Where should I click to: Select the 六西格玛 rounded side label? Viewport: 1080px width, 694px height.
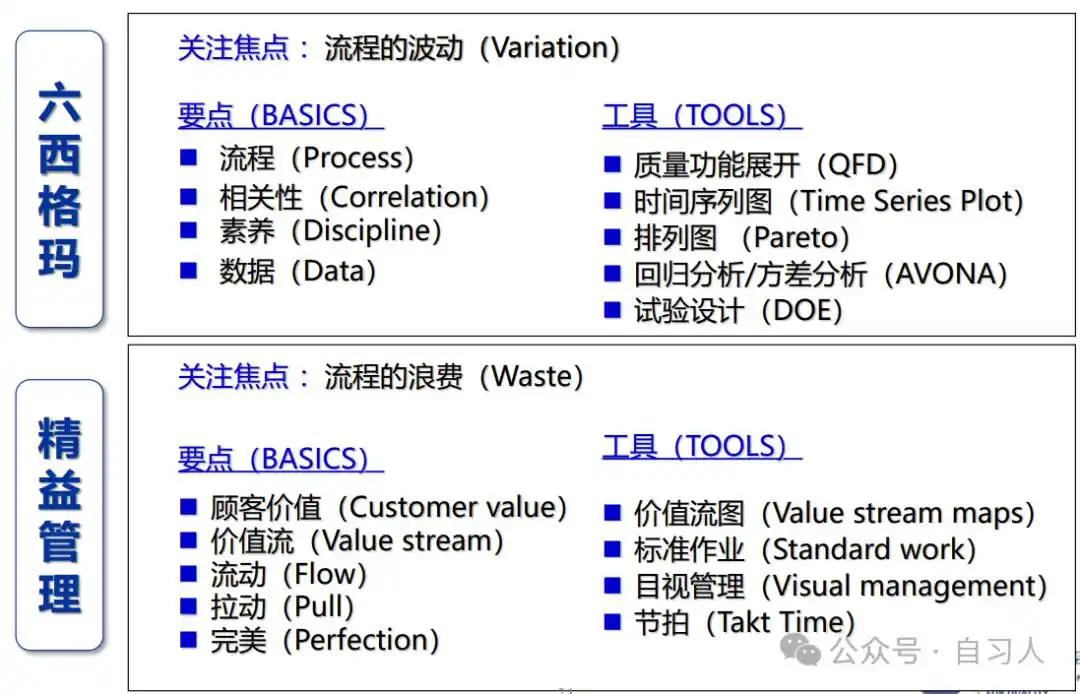click(x=59, y=179)
